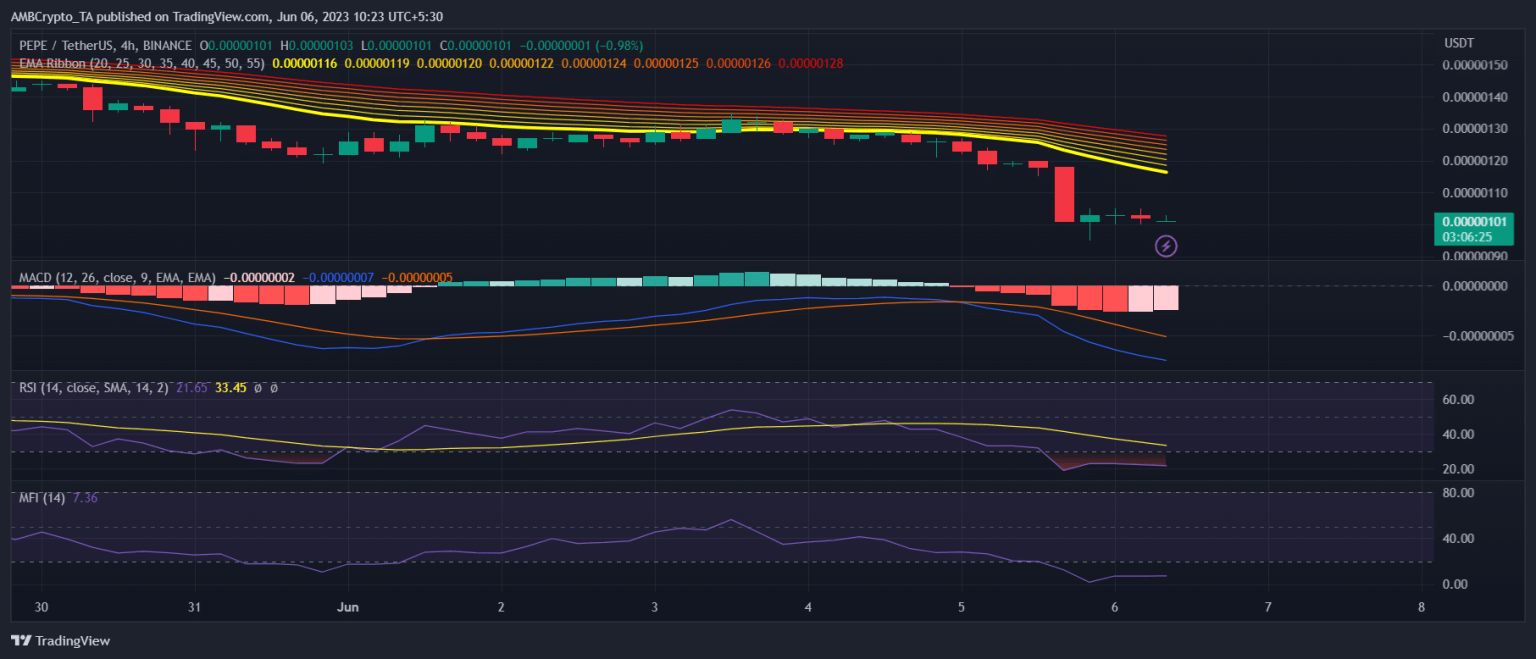1536x659 pixels.
Task: Select the MFI (14) indicator label
Action: click(x=42, y=498)
